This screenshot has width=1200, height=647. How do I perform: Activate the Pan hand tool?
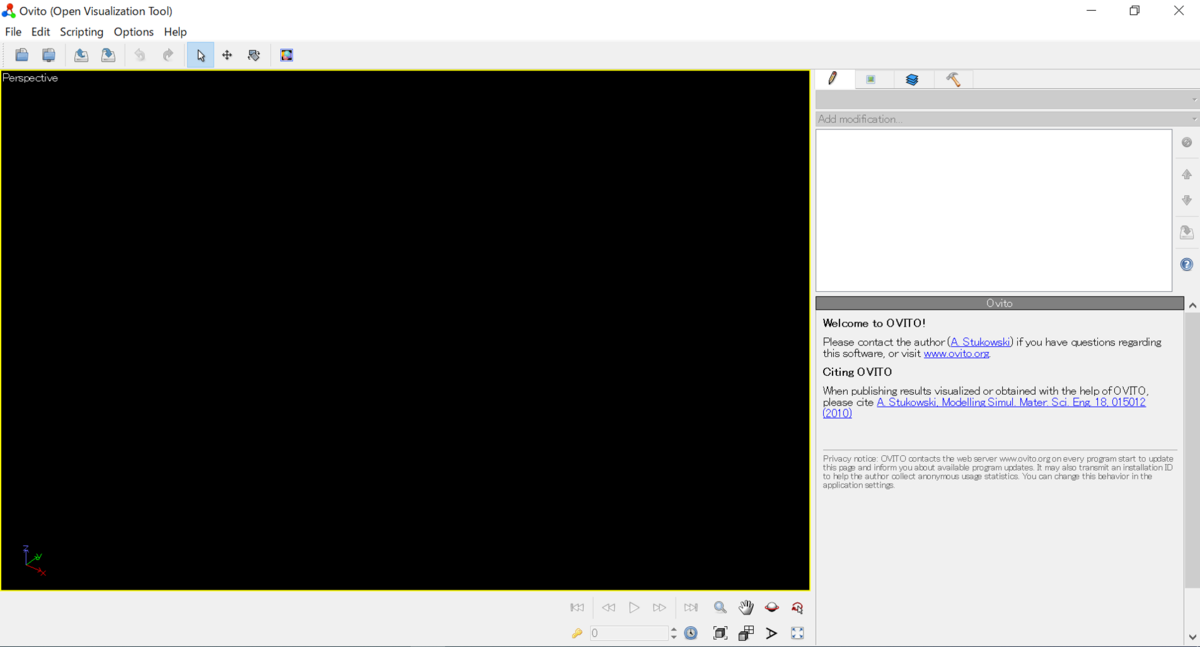point(746,607)
